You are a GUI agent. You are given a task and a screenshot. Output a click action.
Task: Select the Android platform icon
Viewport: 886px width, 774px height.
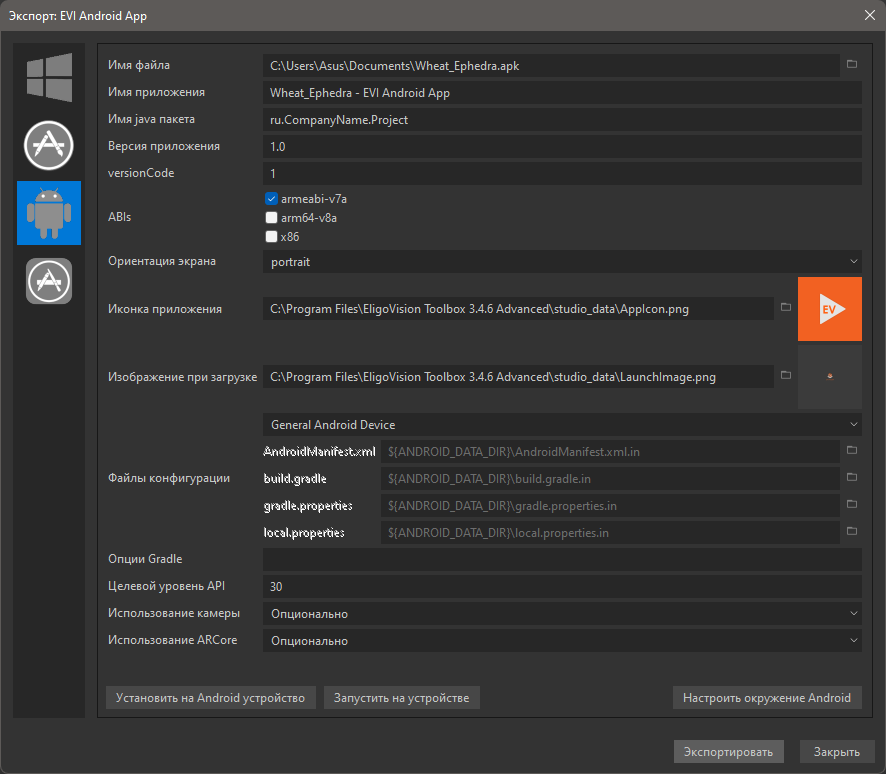click(x=49, y=213)
